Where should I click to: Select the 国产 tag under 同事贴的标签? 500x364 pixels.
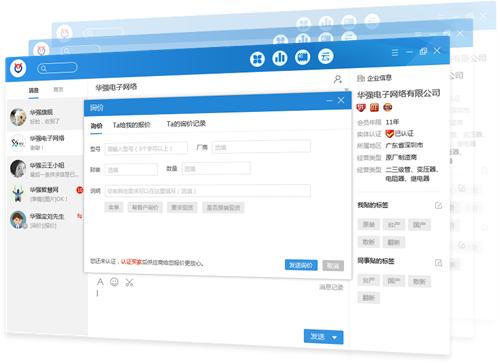tap(394, 281)
